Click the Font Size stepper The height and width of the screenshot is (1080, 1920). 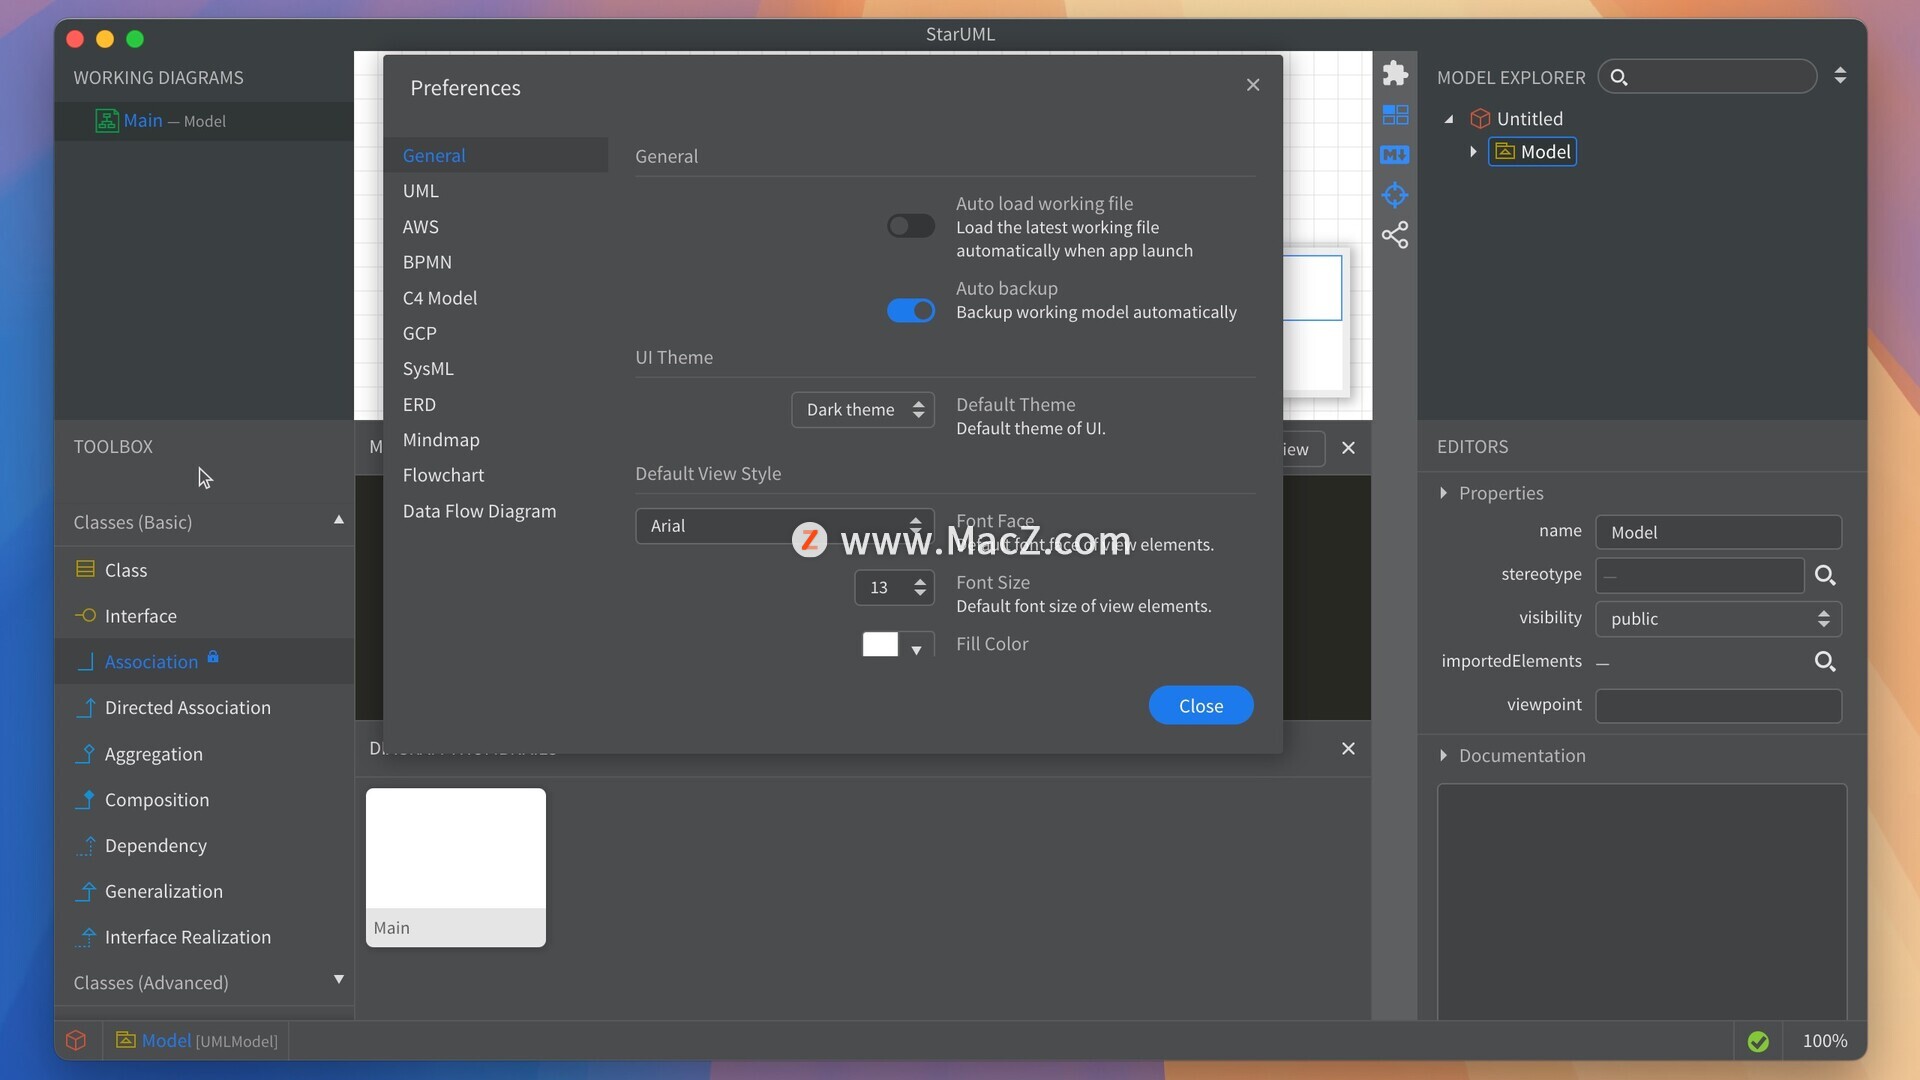919,588
